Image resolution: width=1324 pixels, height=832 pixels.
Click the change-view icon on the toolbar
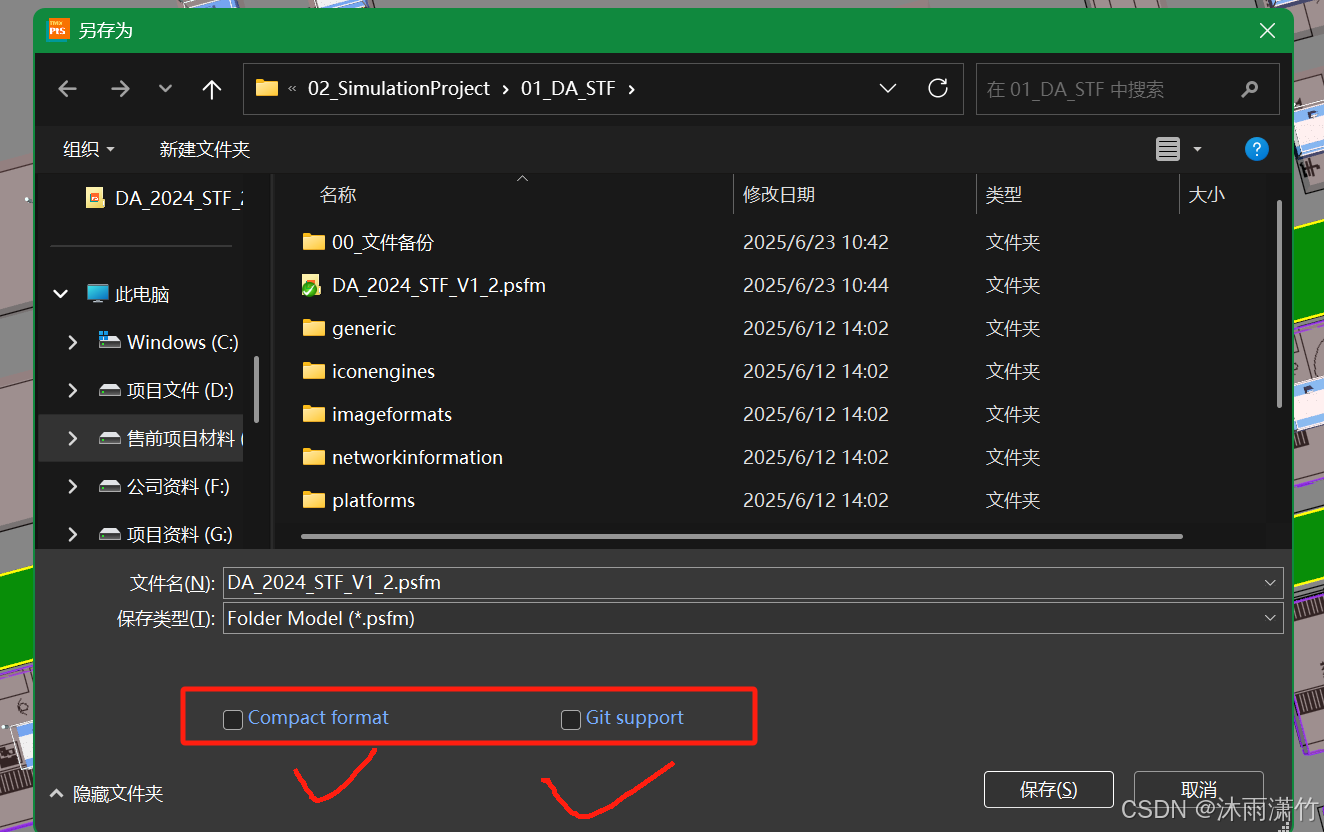coord(1167,148)
